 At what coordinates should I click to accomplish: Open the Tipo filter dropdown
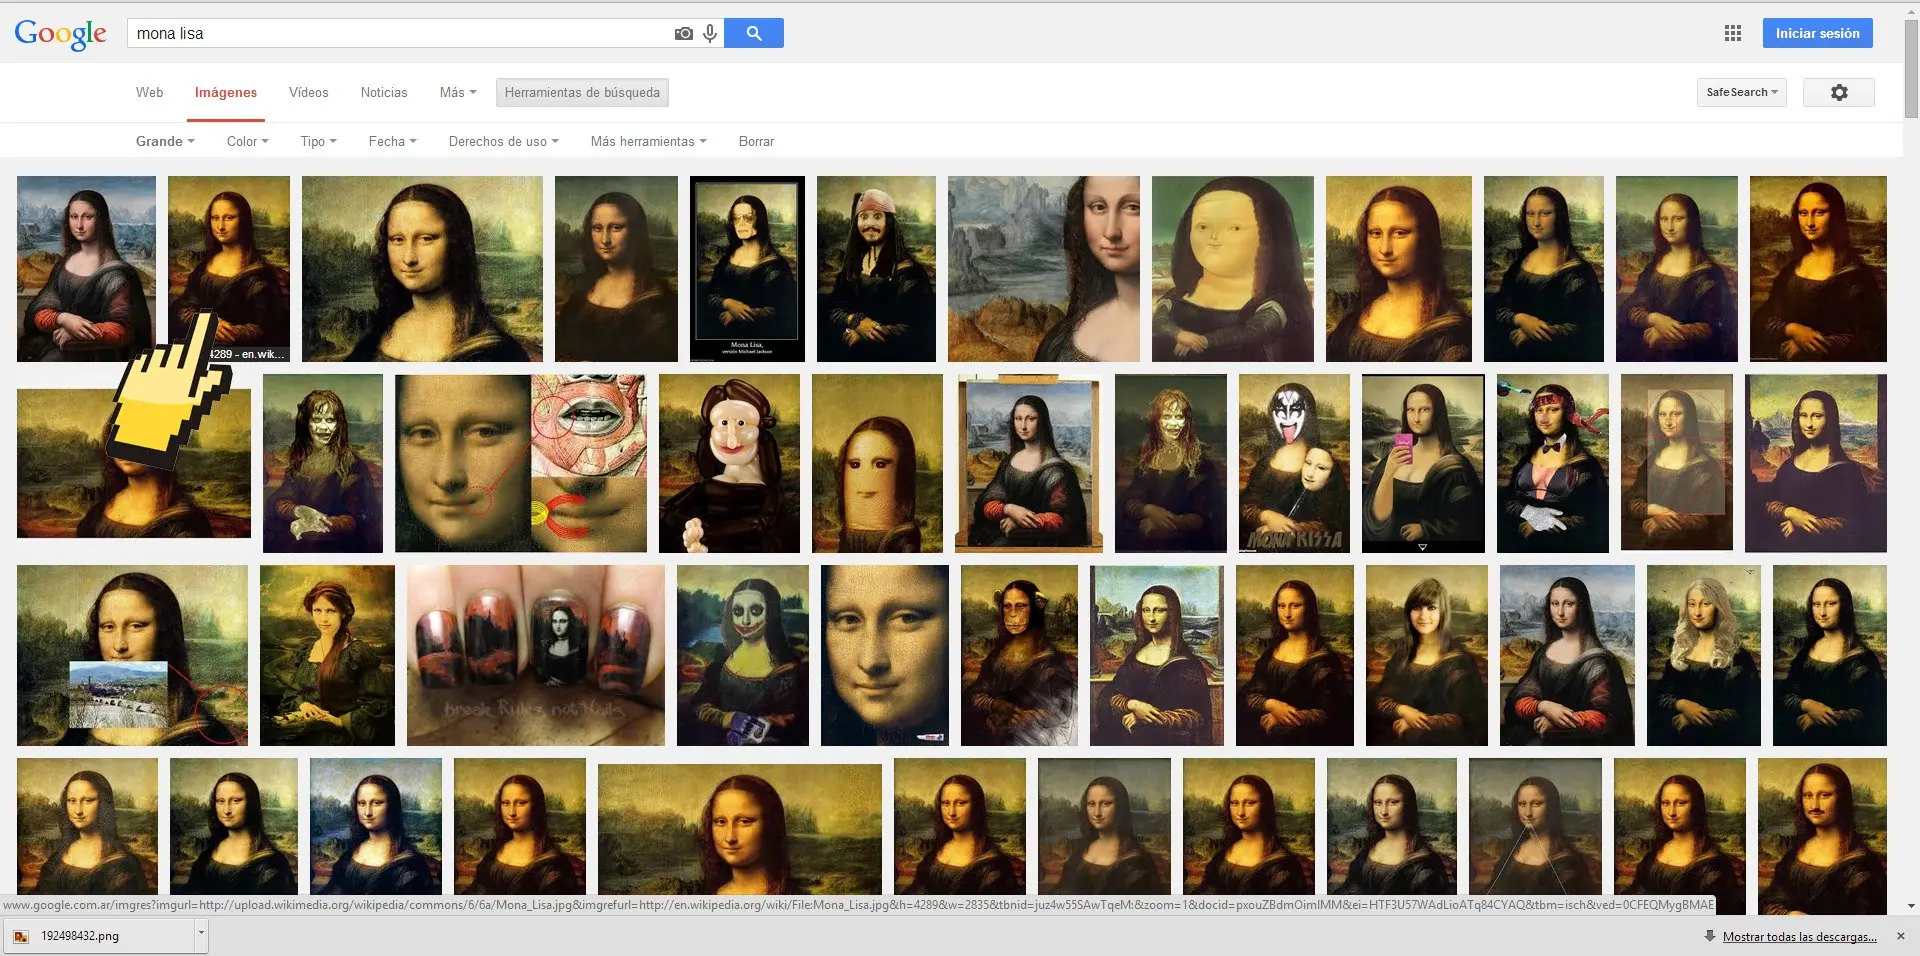click(x=318, y=141)
